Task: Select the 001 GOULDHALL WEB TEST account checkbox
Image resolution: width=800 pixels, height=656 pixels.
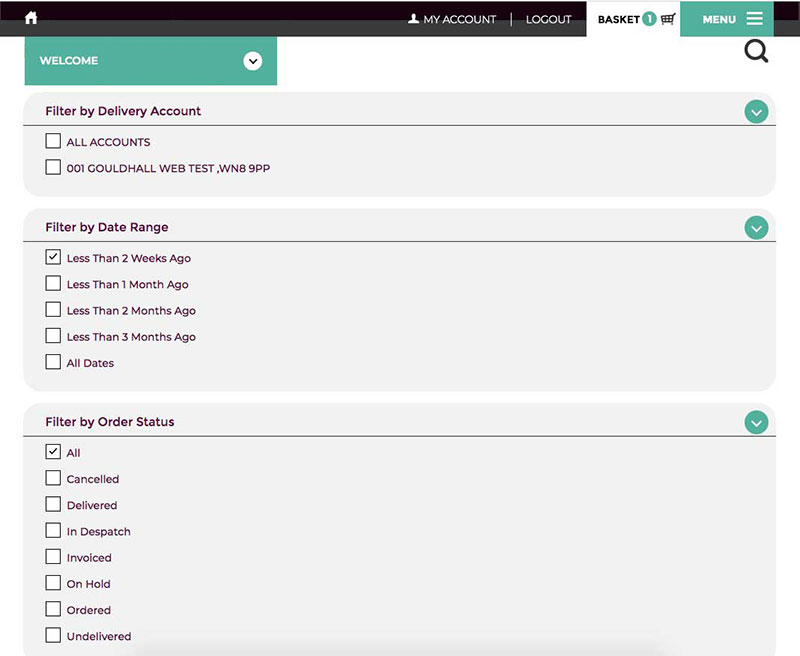Action: pos(53,168)
